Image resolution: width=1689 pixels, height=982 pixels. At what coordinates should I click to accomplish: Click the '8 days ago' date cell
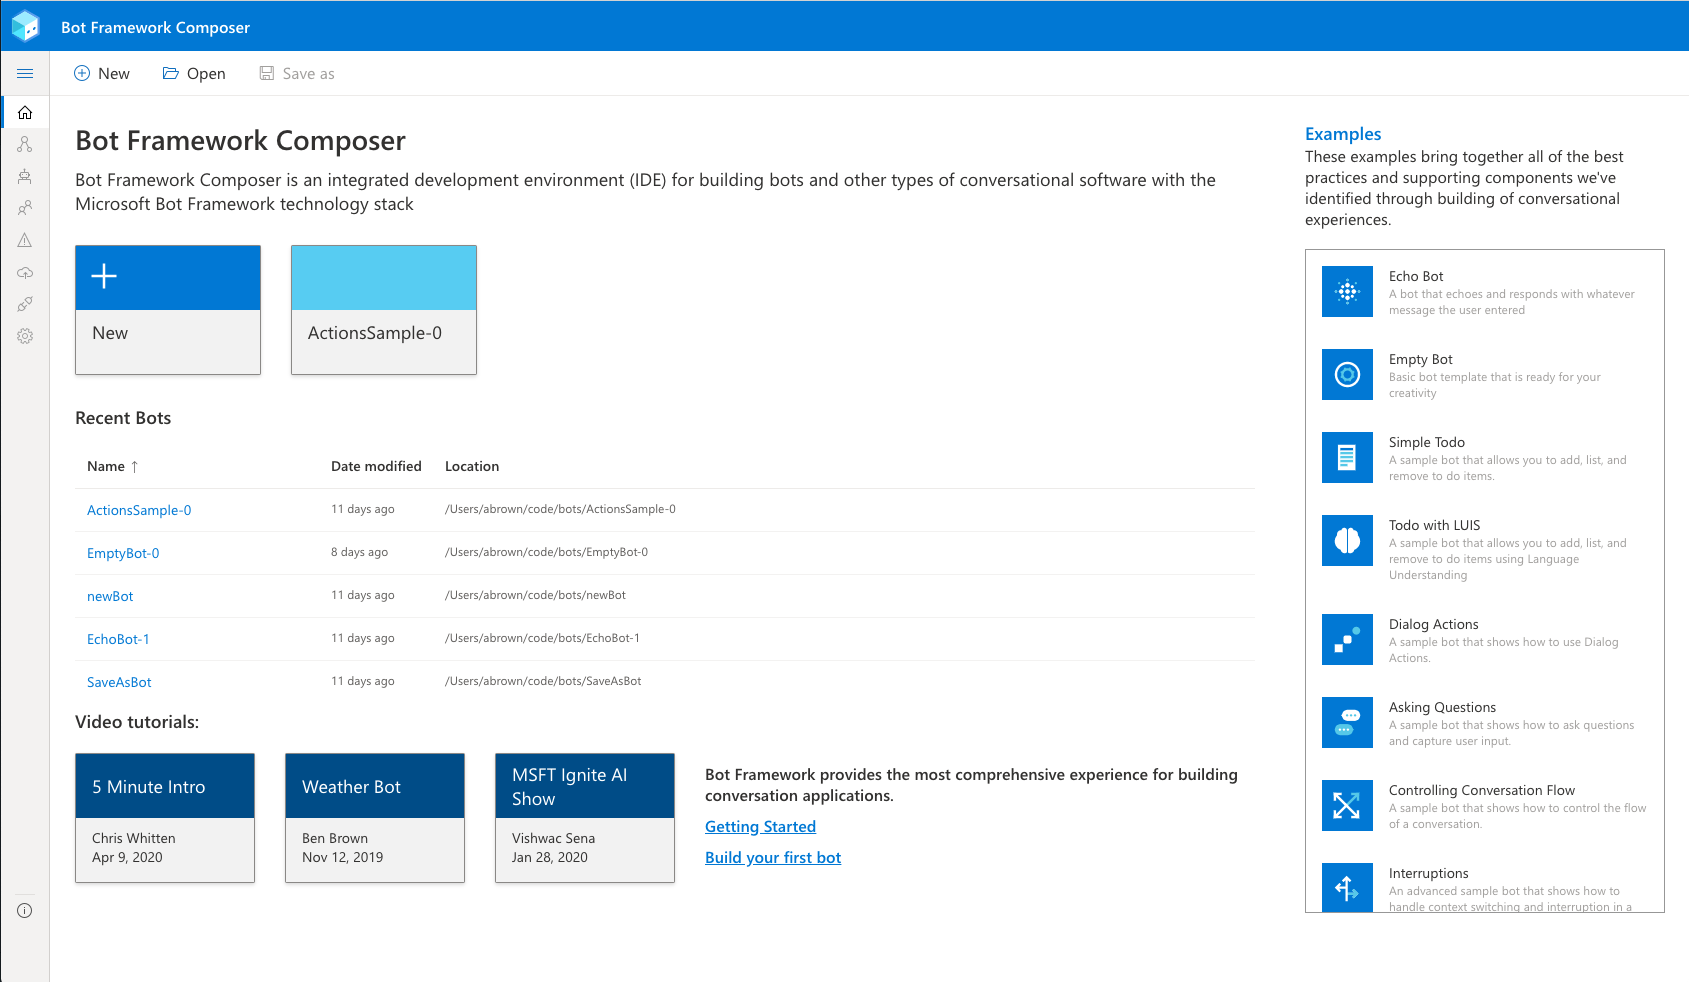359,552
